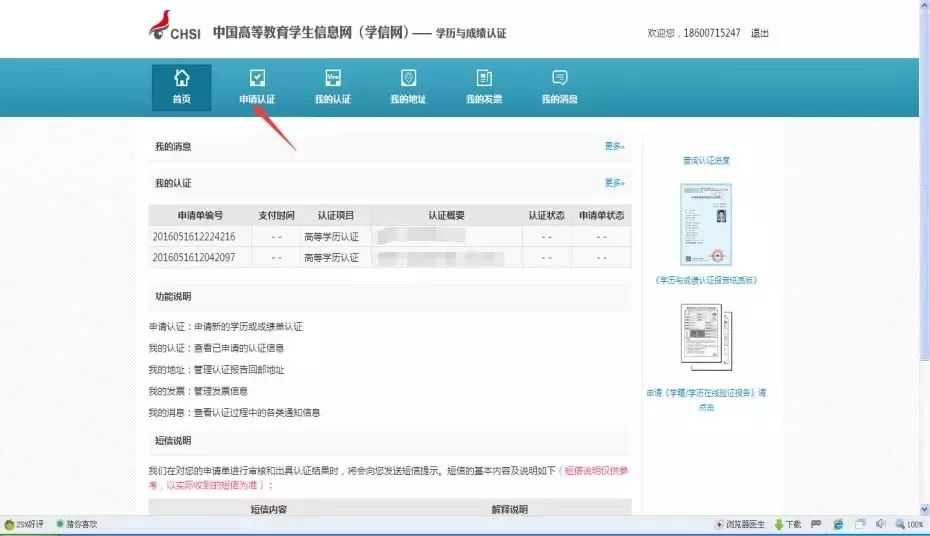Open 浏览器医生 in status bar
The height and width of the screenshot is (536, 930).
pos(740,524)
